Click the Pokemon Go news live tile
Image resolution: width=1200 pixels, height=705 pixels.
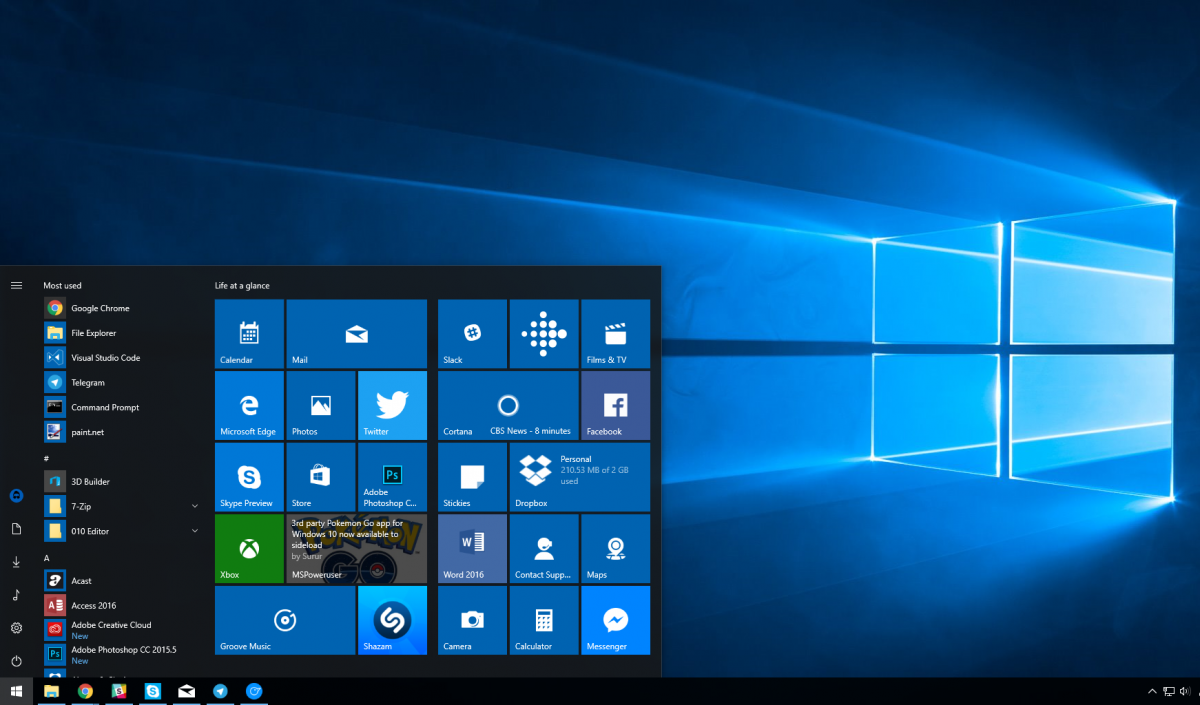[357, 548]
